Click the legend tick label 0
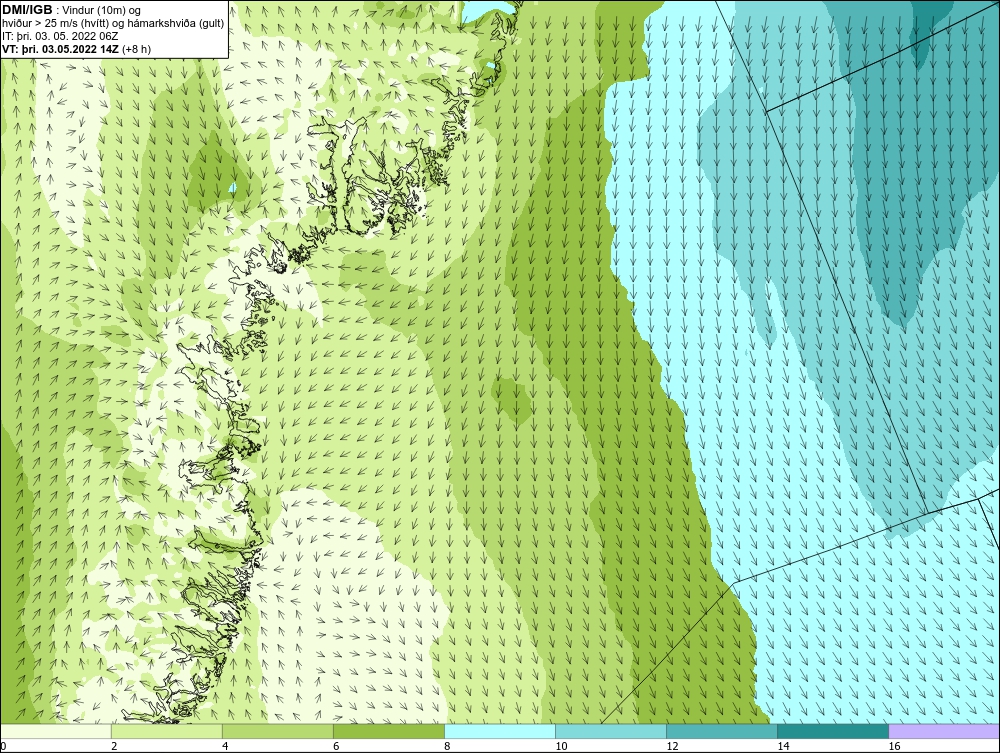The width and height of the screenshot is (1000, 753). click(3, 747)
